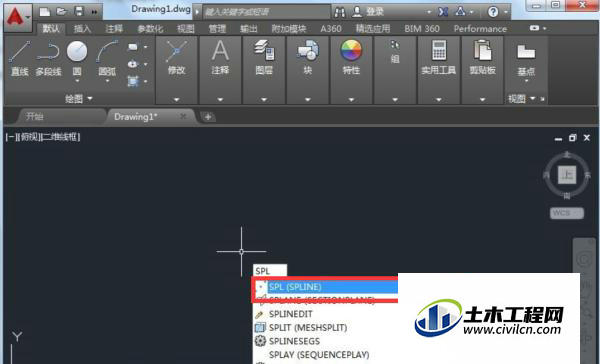The height and width of the screenshot is (364, 600).
Task: Click the ellipse tool icon in draw panel
Action: [132, 64]
